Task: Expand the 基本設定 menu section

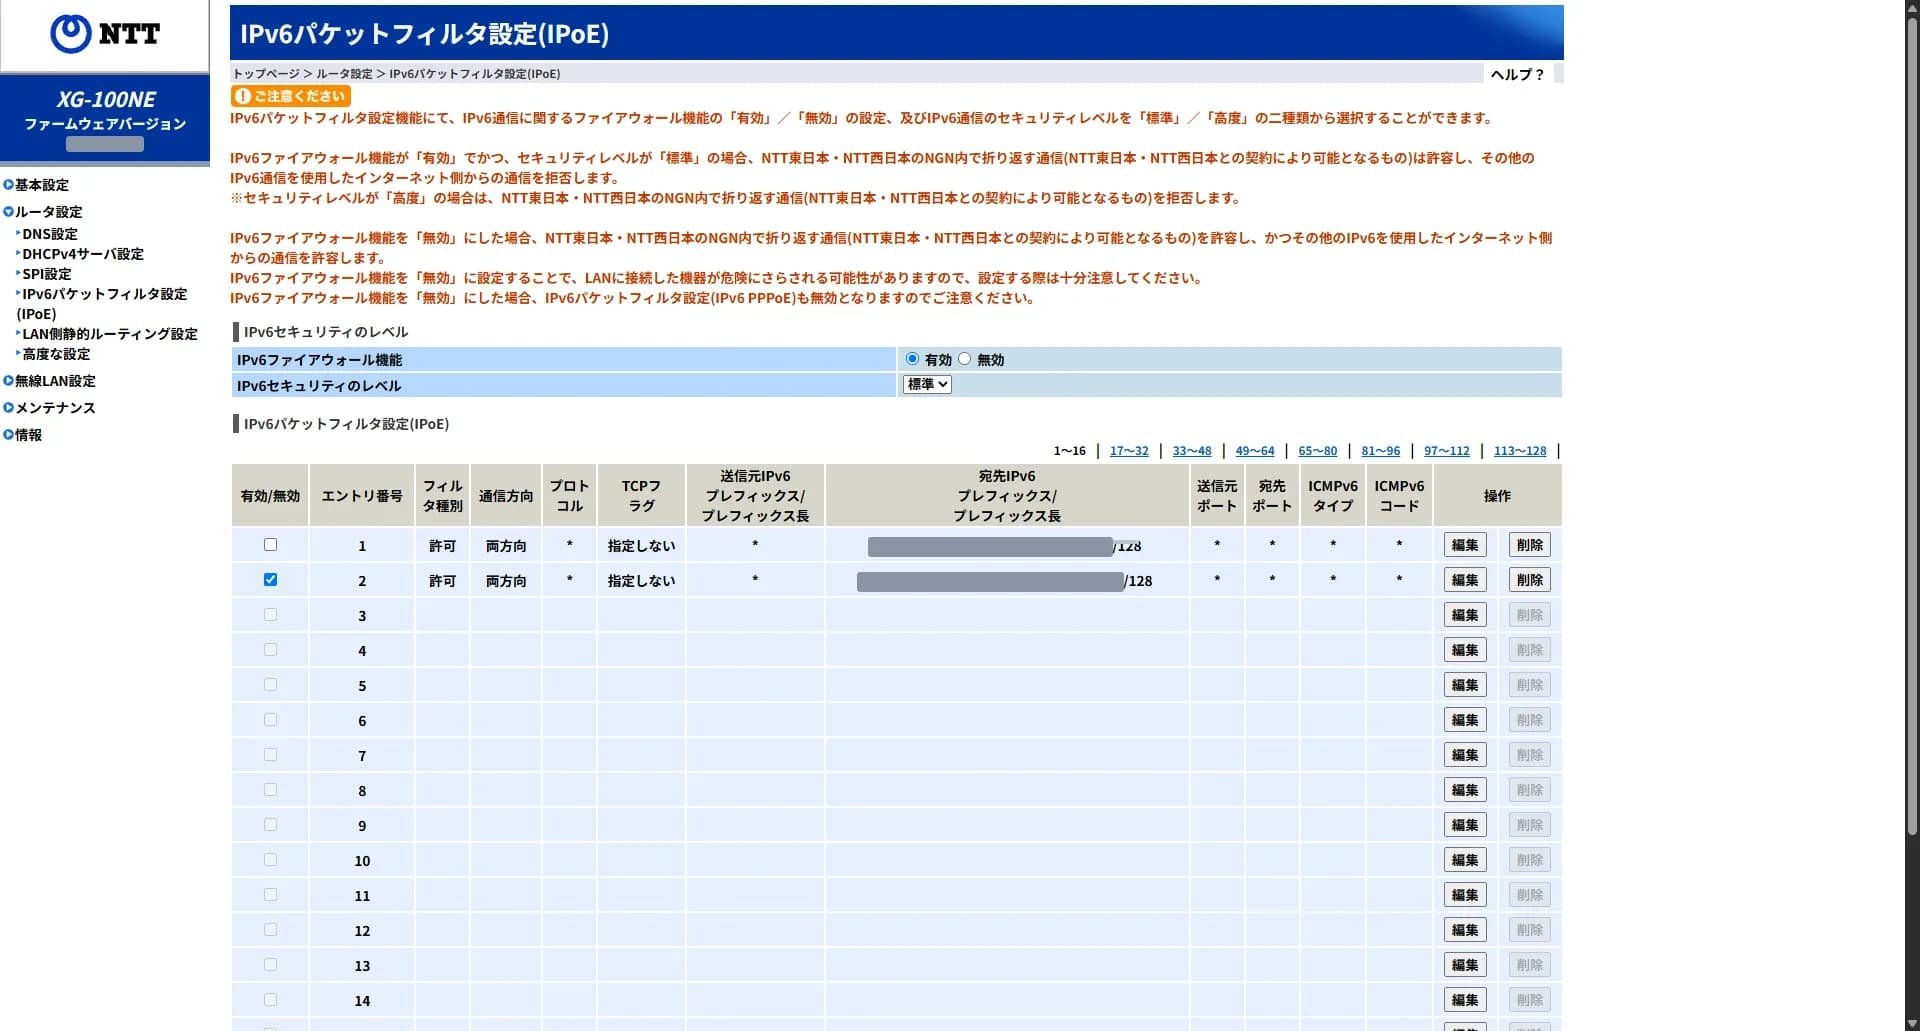Action: click(x=41, y=185)
